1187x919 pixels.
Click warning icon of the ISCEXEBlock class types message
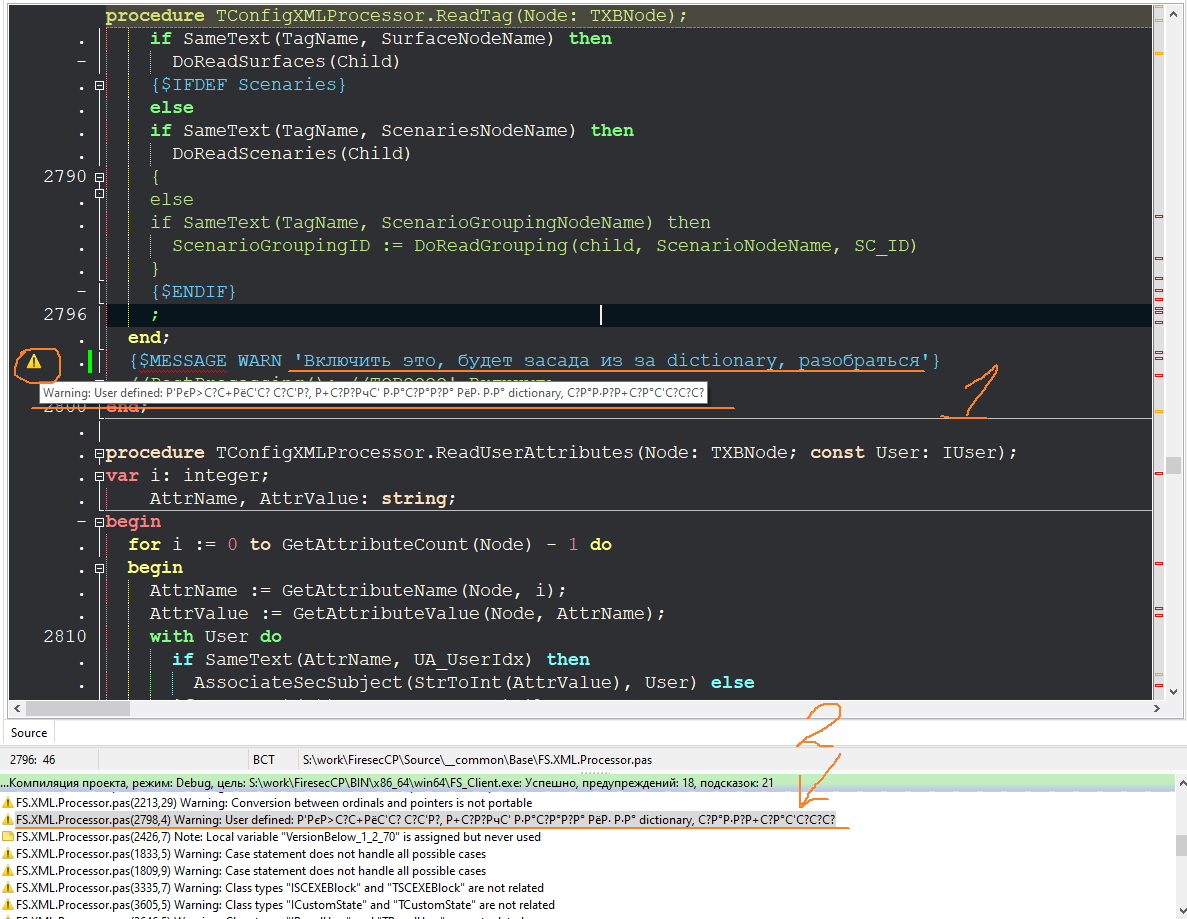pos(8,888)
